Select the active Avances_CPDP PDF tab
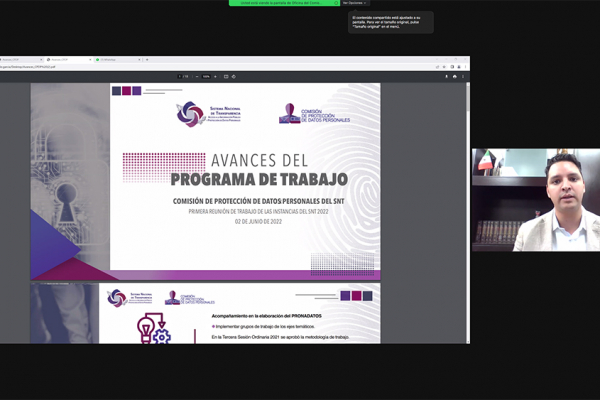The height and width of the screenshot is (400, 600). click(69, 60)
